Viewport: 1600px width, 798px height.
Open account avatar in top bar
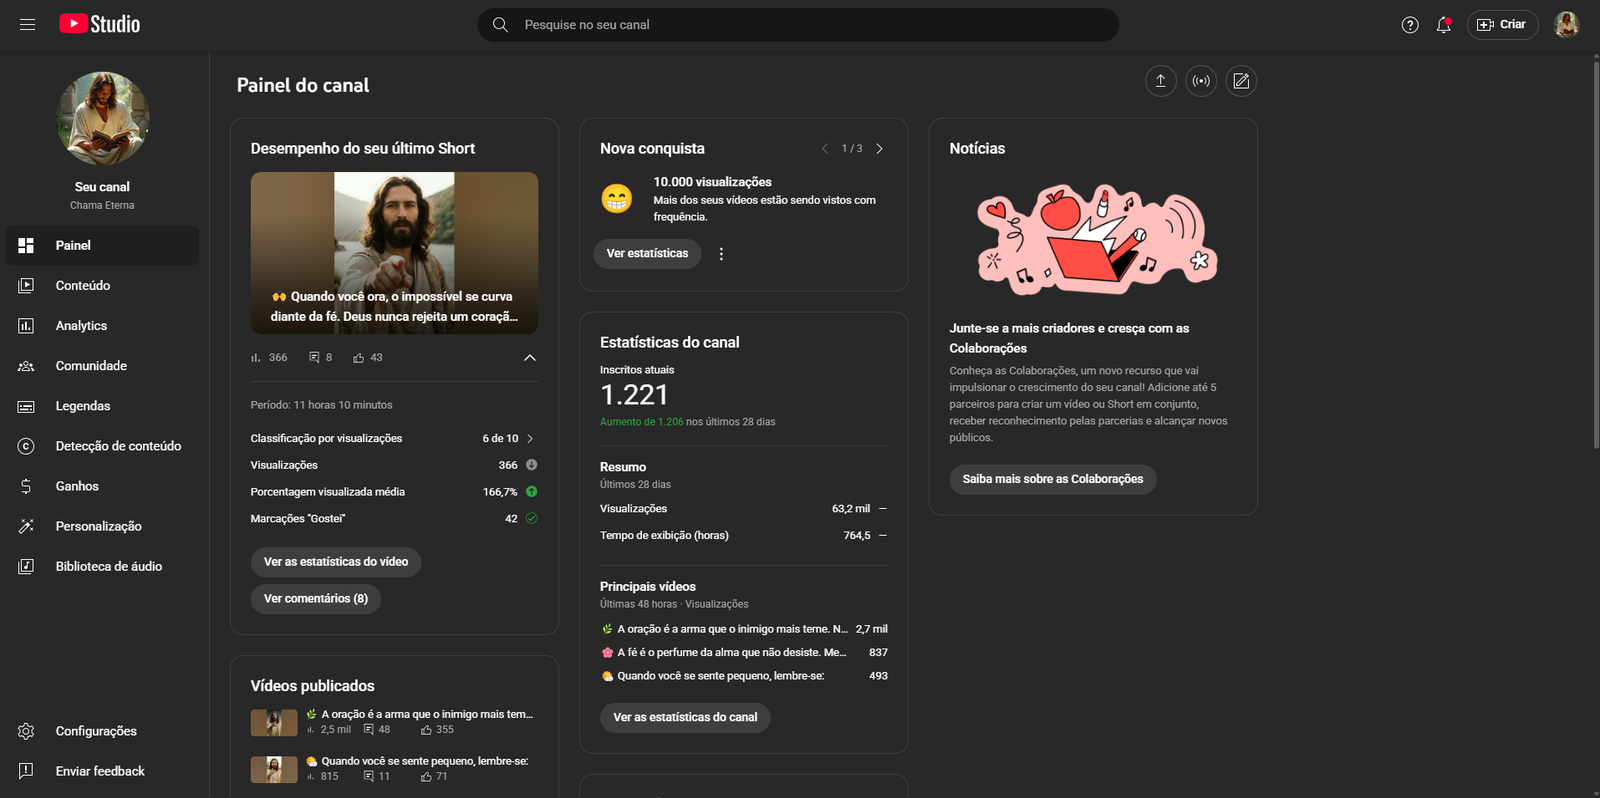pos(1566,25)
